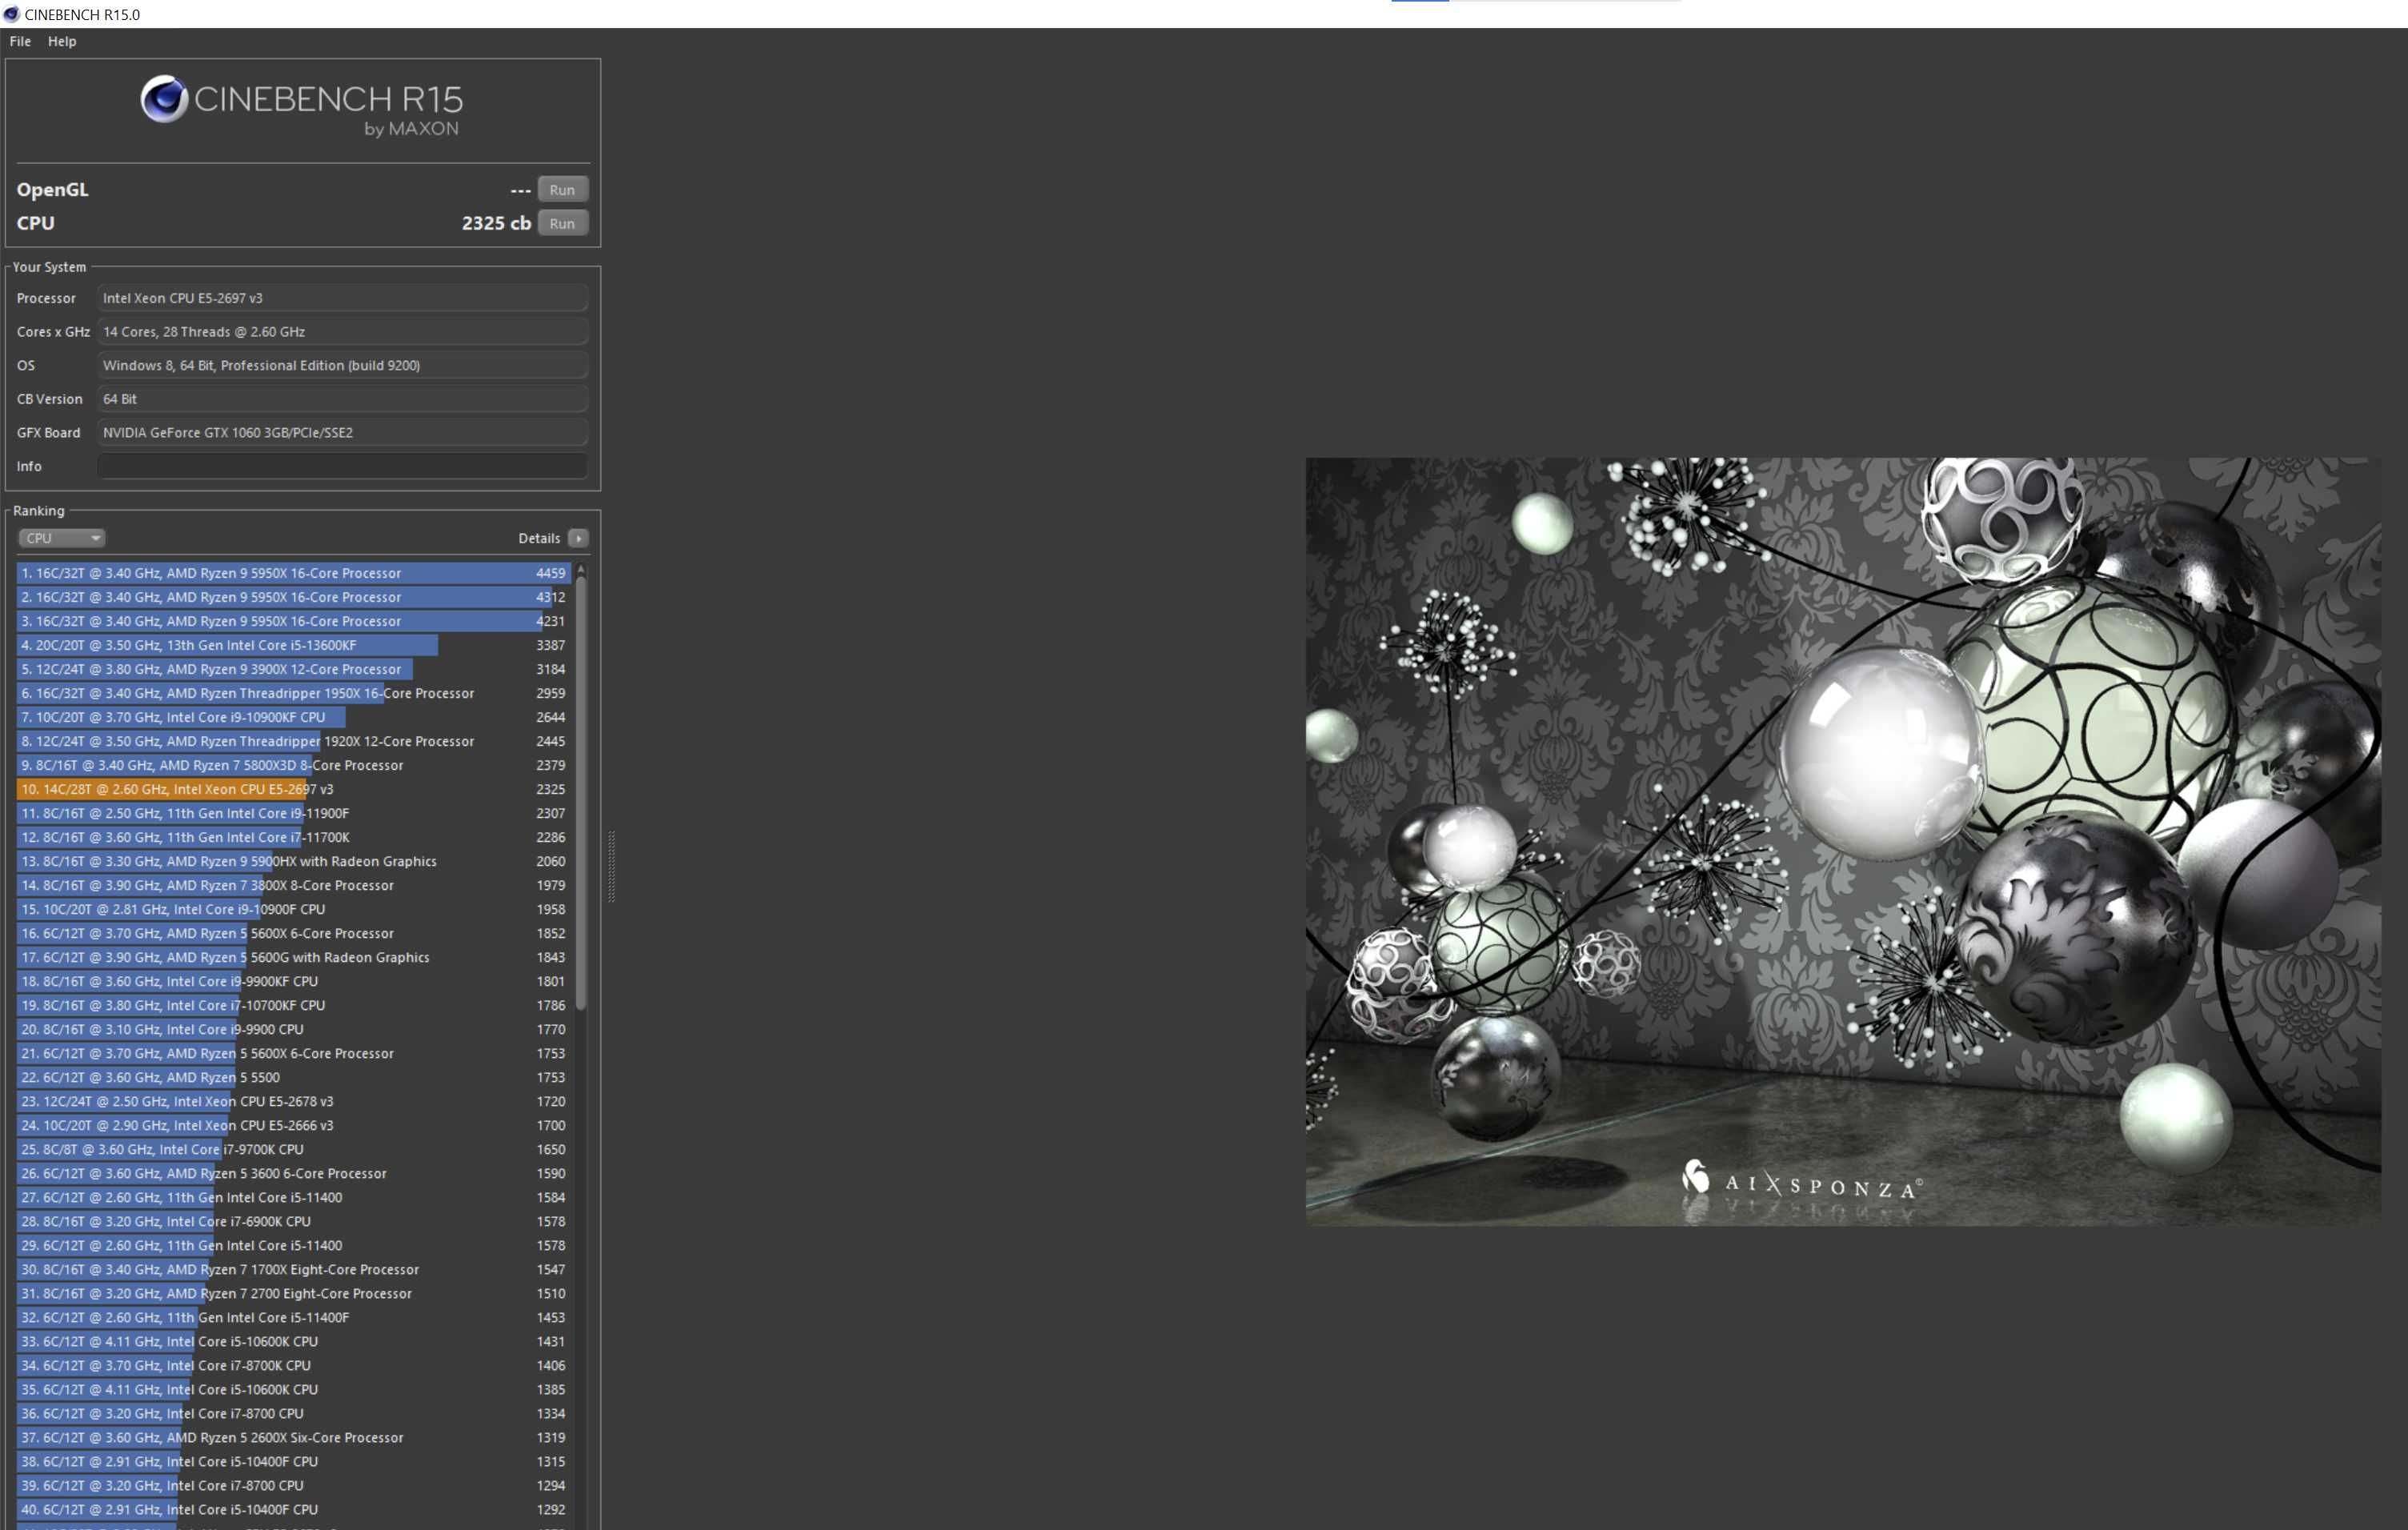Select the Core i9-9900KF ranking row
Screen dimensions: 2408x1530
coord(294,981)
